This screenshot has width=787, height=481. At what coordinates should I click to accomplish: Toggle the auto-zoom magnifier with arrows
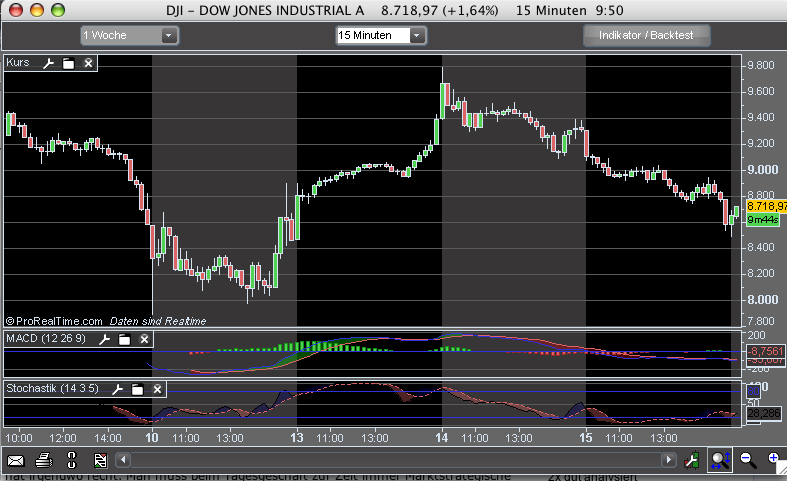[720, 460]
